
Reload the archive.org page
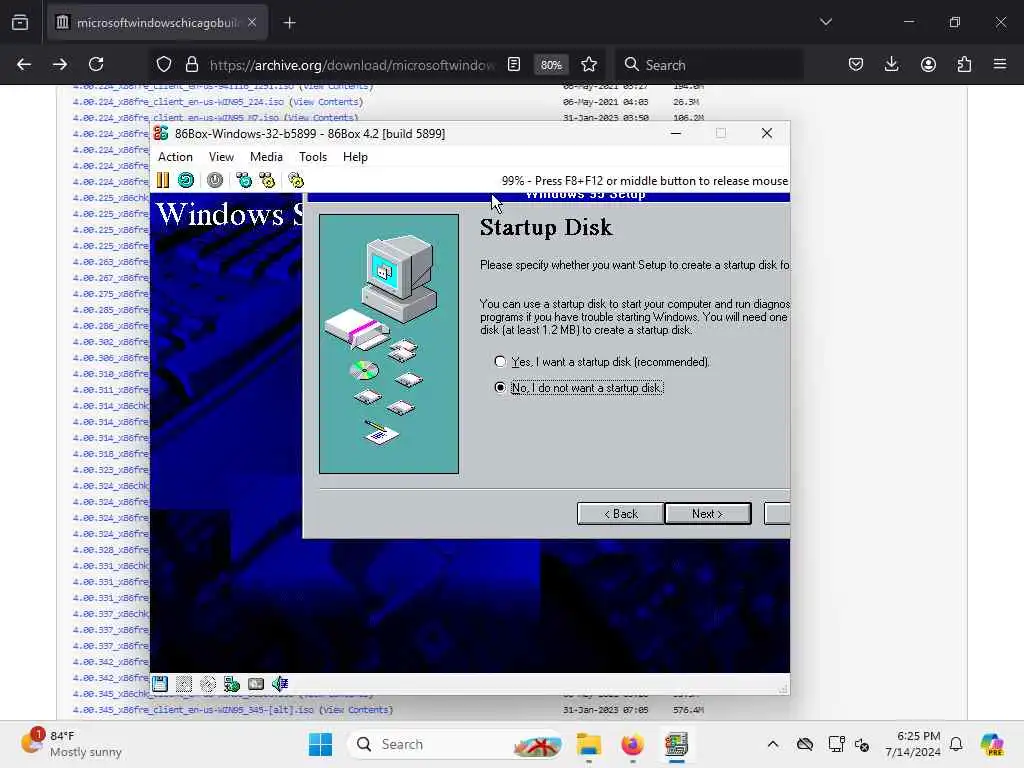pos(96,65)
